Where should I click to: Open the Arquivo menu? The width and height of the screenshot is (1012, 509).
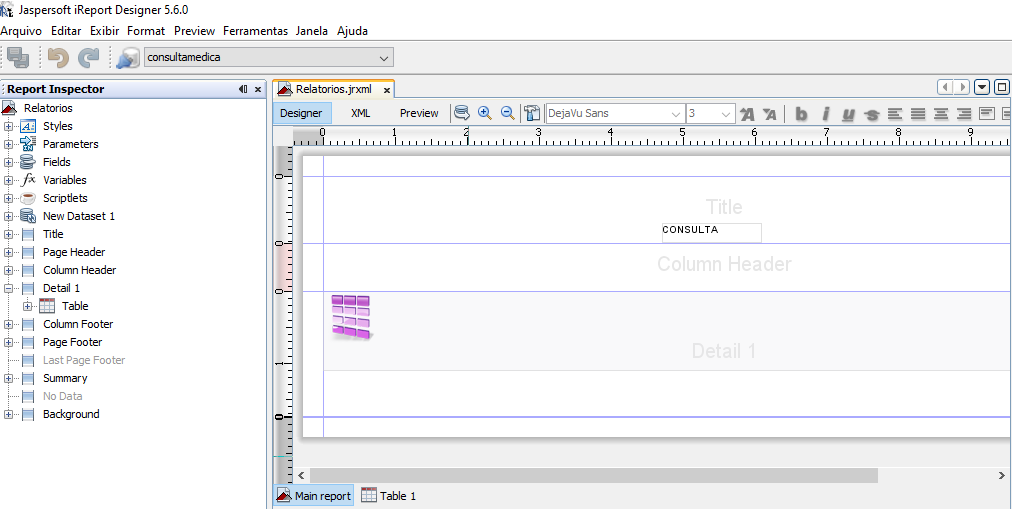coord(21,31)
